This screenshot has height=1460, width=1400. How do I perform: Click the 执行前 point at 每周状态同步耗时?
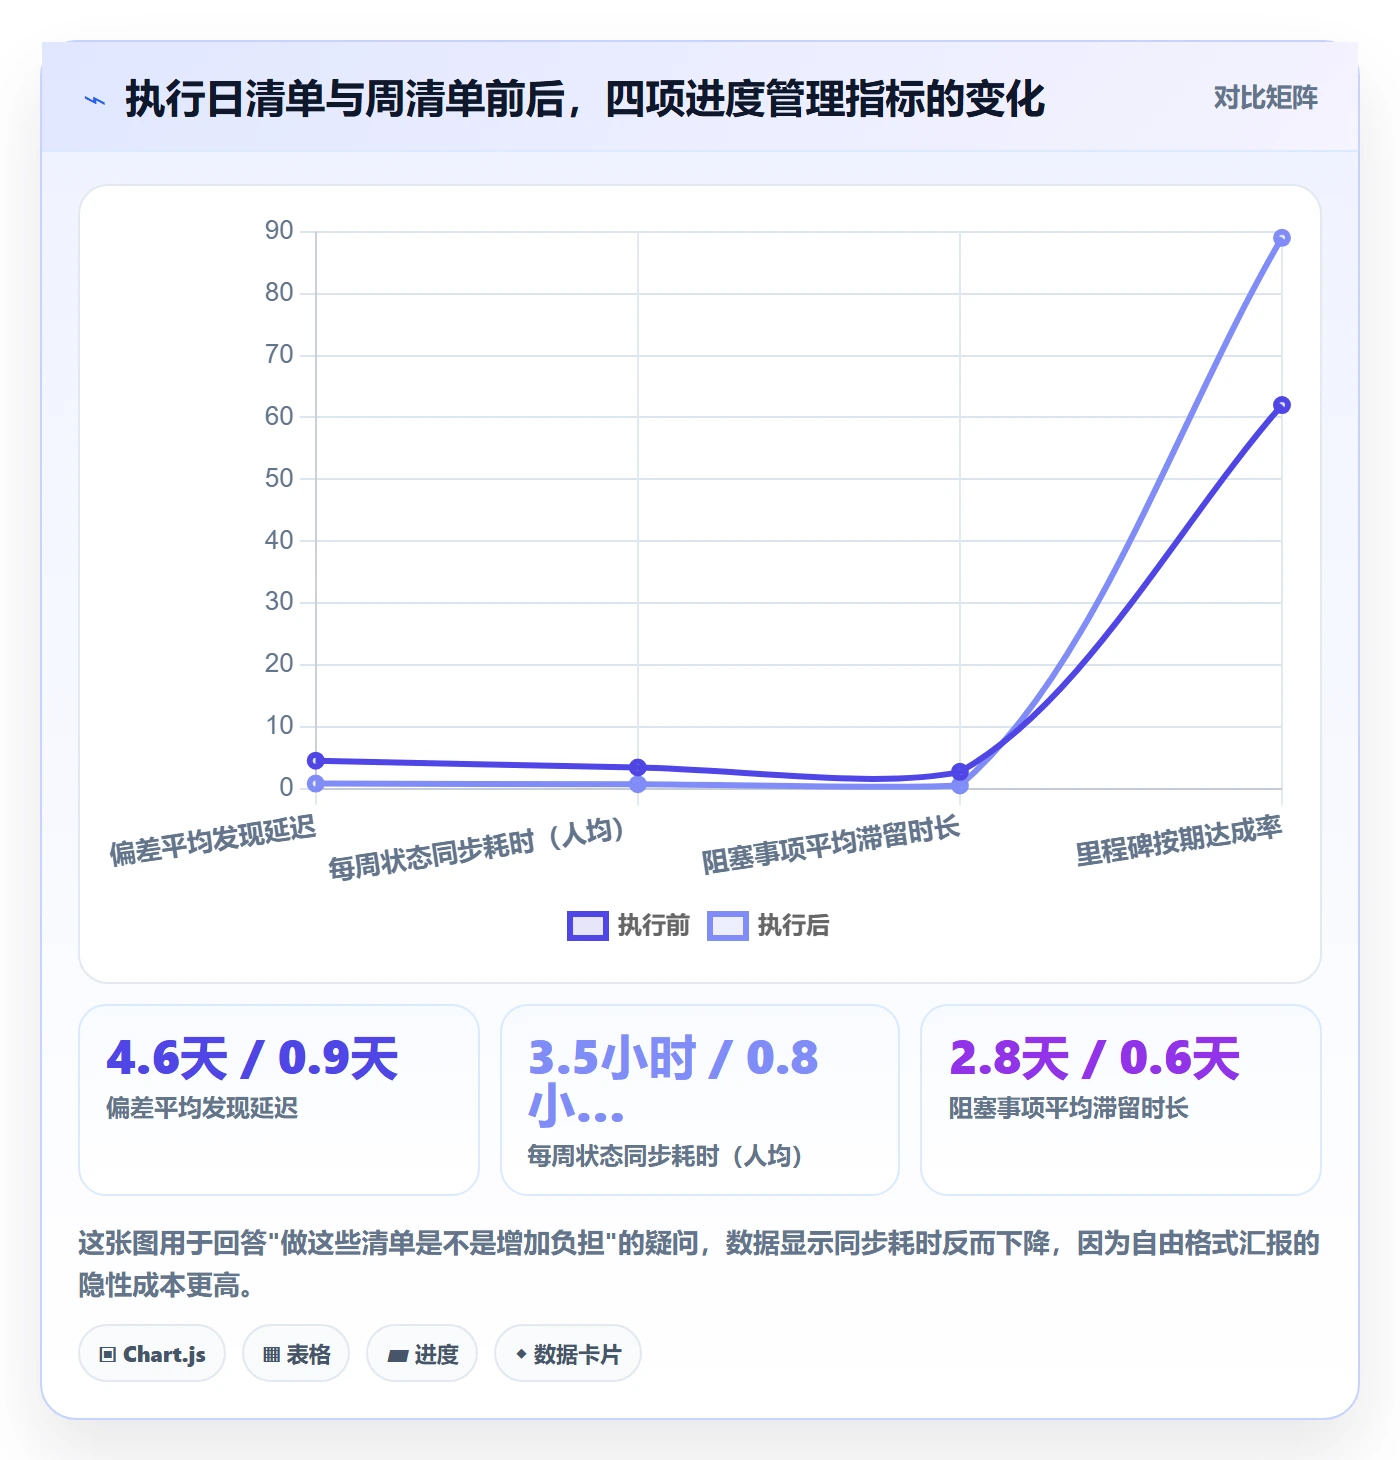638,768
